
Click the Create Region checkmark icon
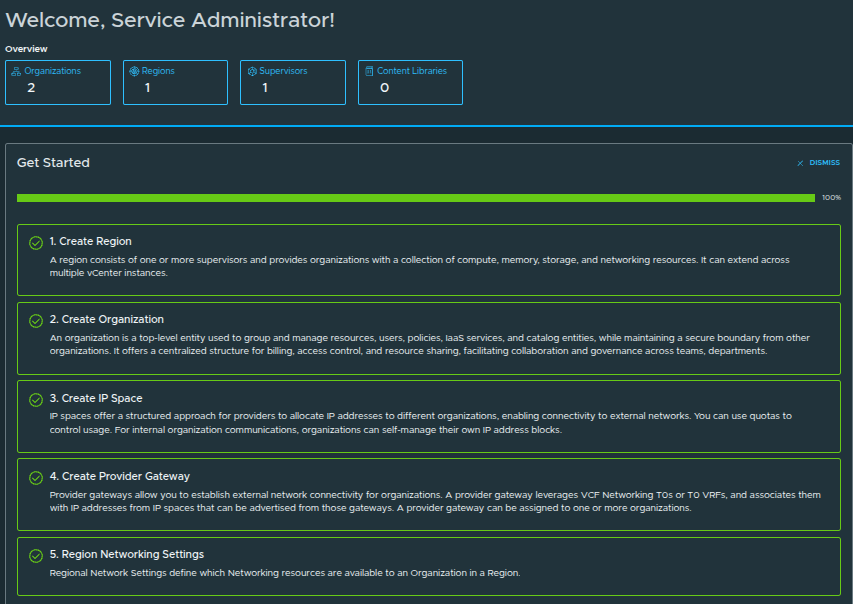[36, 242]
